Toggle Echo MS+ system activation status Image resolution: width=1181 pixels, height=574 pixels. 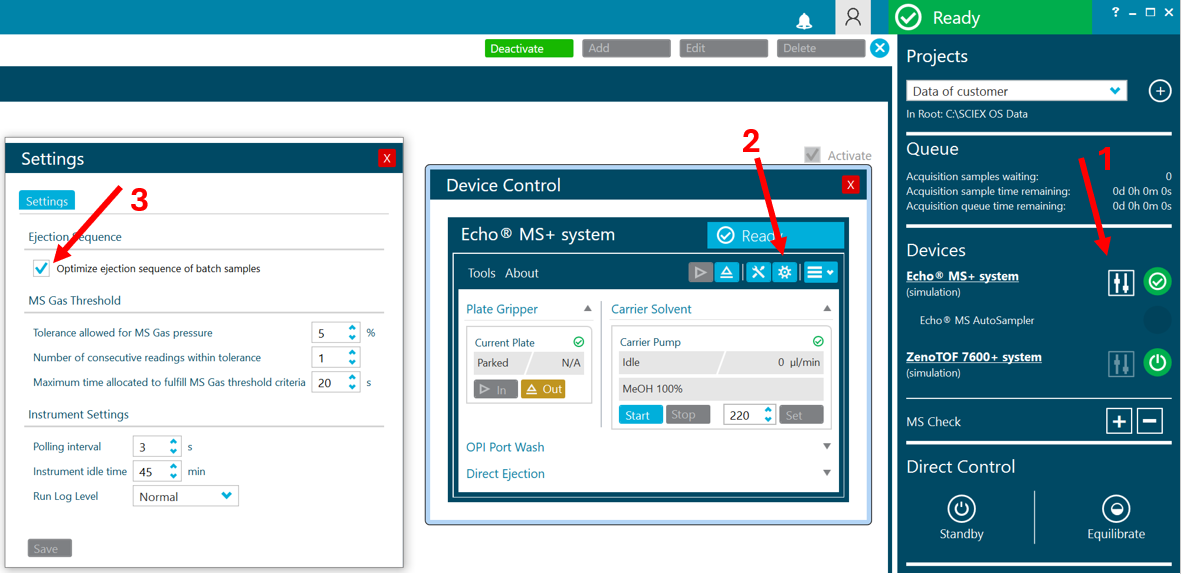pyautogui.click(x=1157, y=282)
